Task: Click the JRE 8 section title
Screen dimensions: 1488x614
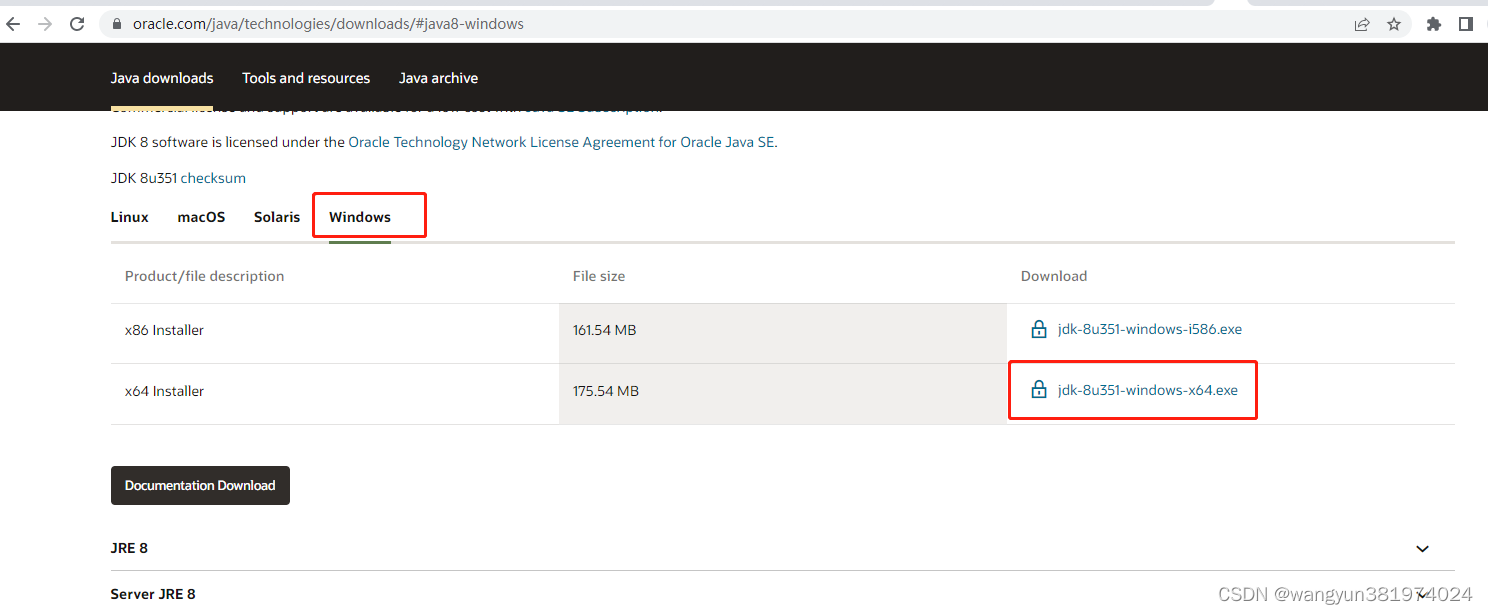Action: (129, 548)
